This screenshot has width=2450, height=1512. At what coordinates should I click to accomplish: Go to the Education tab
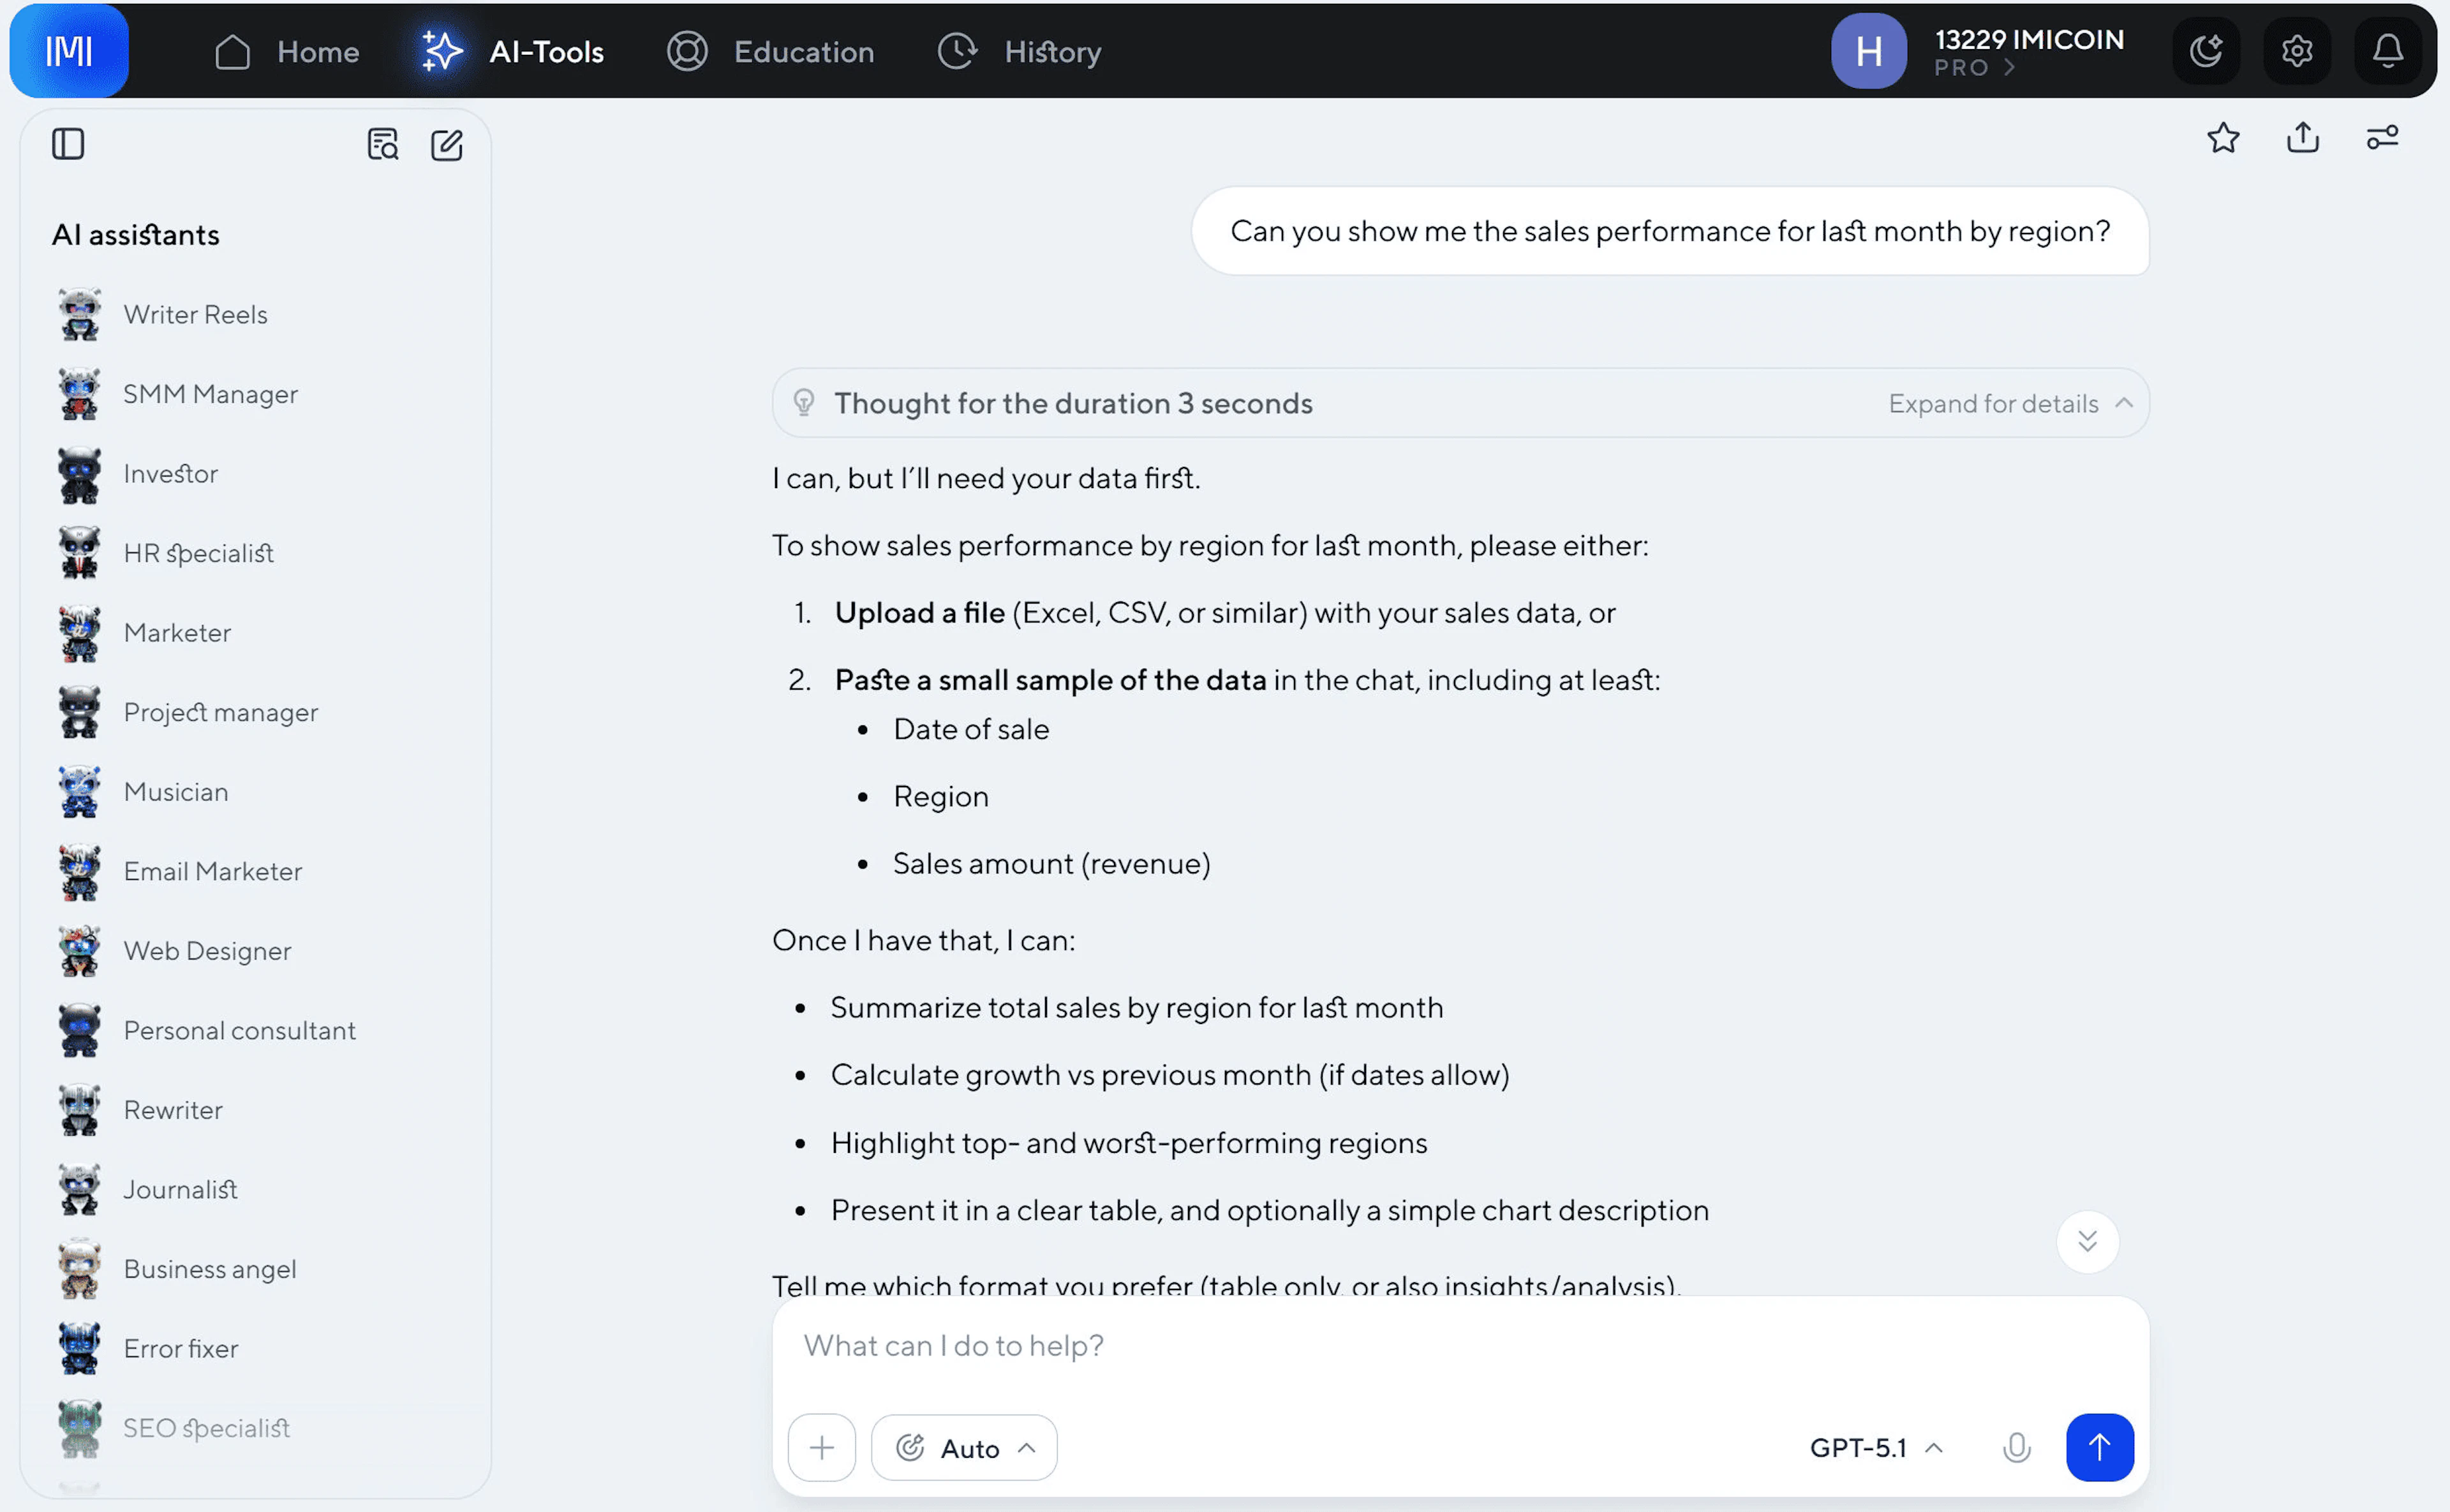[x=771, y=52]
